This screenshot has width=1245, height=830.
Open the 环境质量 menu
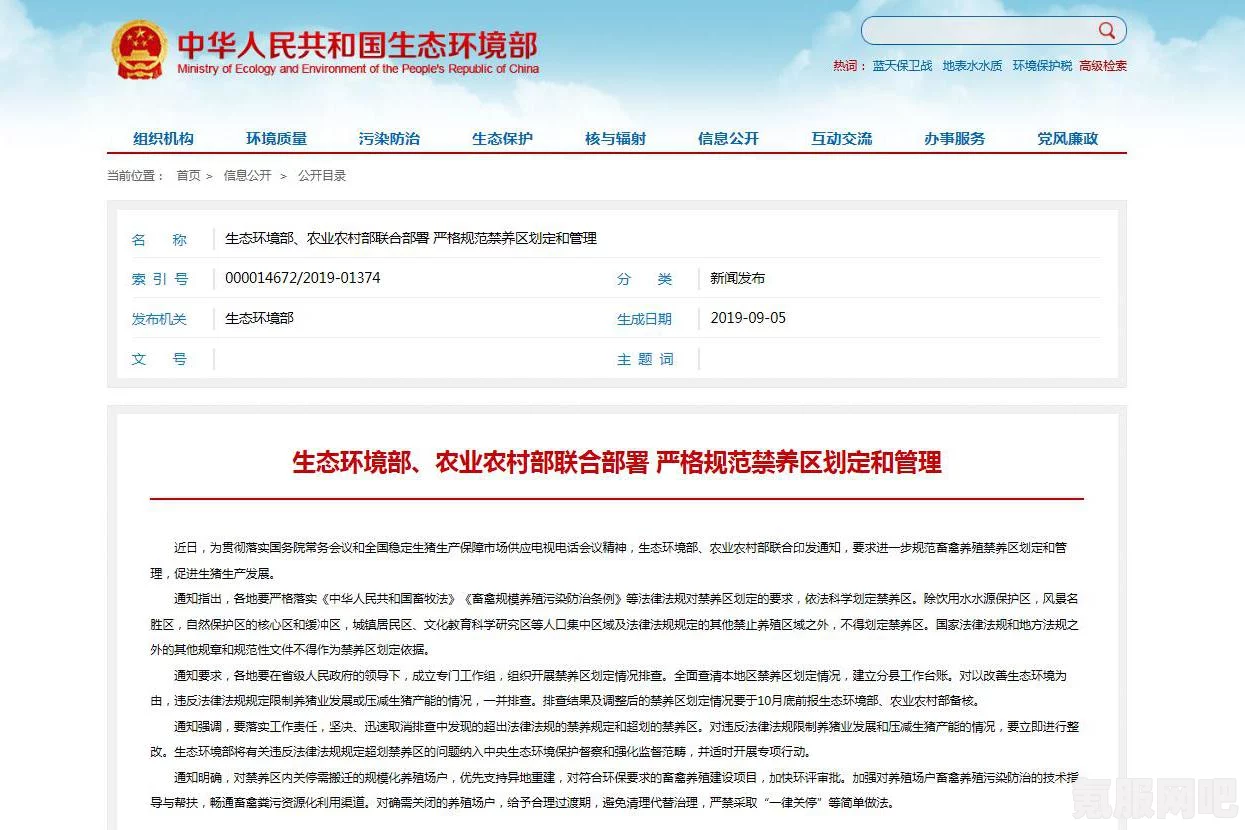click(x=277, y=139)
